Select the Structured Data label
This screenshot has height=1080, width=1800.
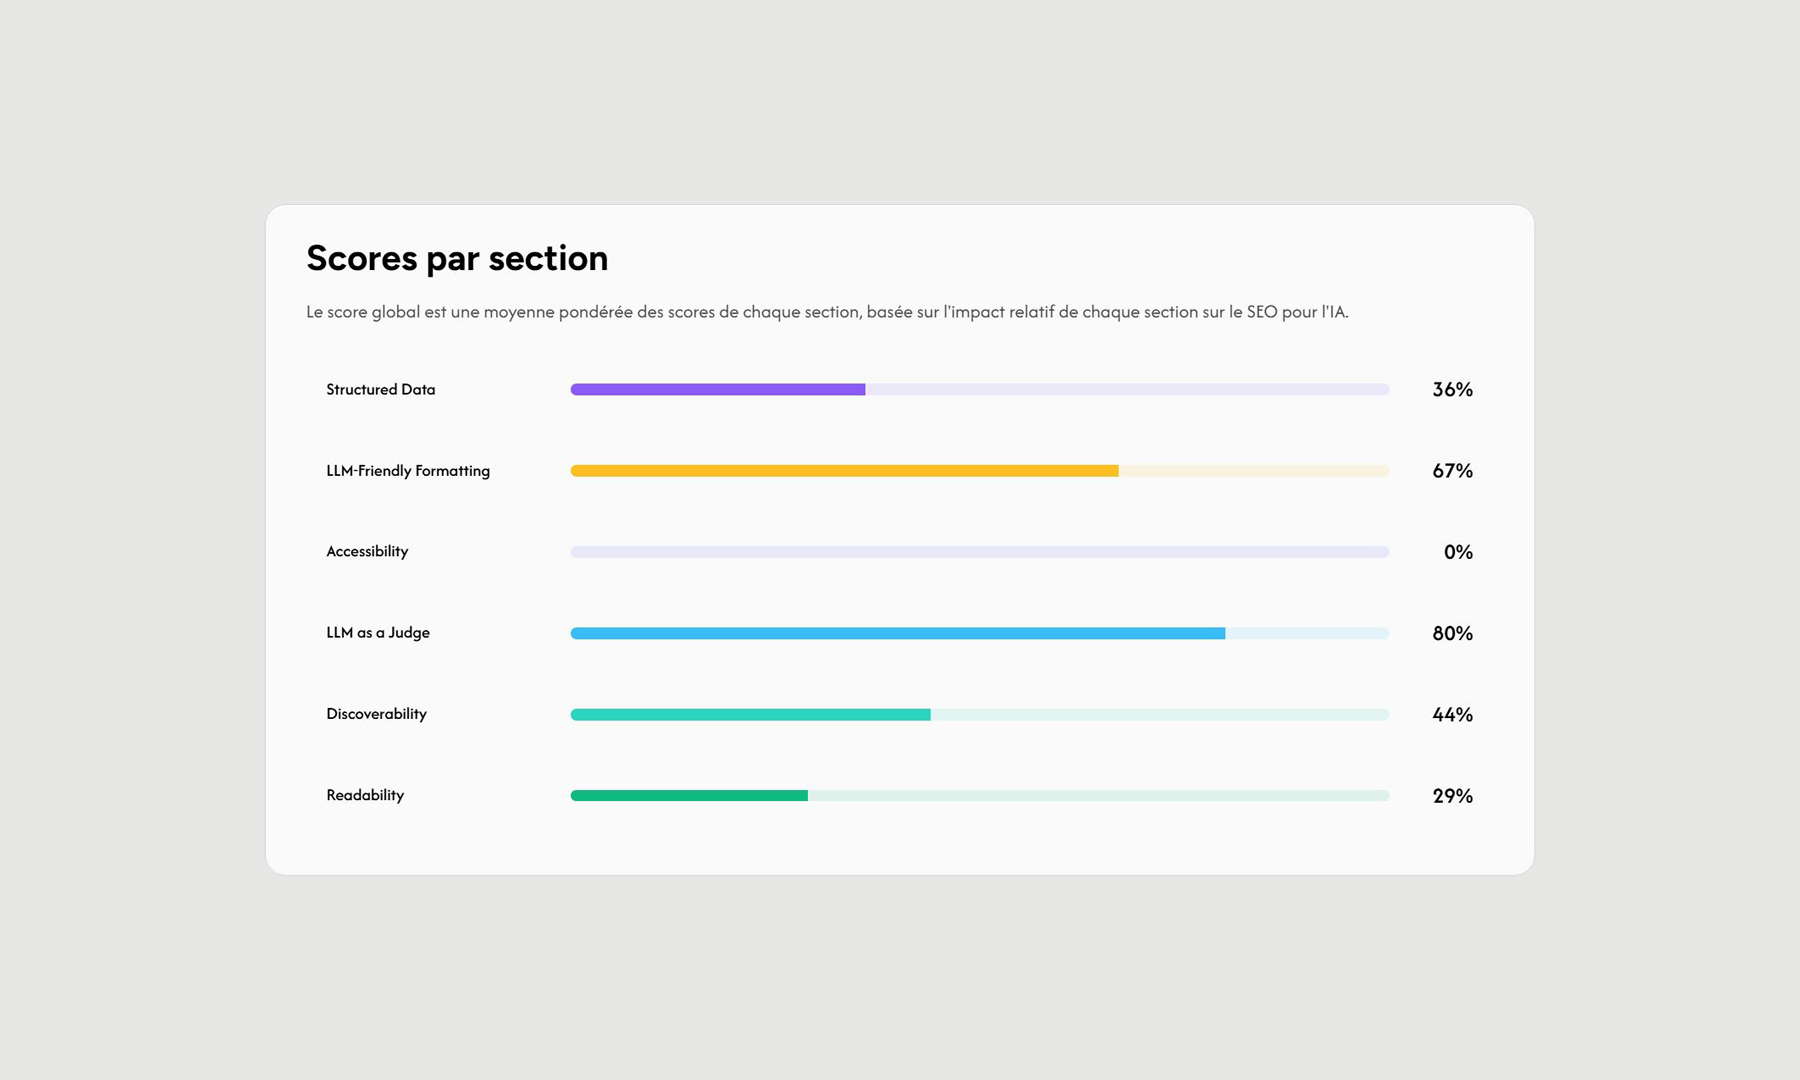point(381,390)
